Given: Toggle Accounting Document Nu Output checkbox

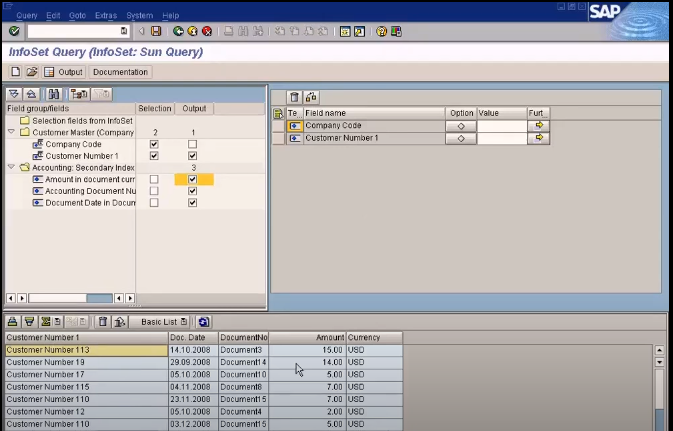Looking at the screenshot, I should point(192,191).
